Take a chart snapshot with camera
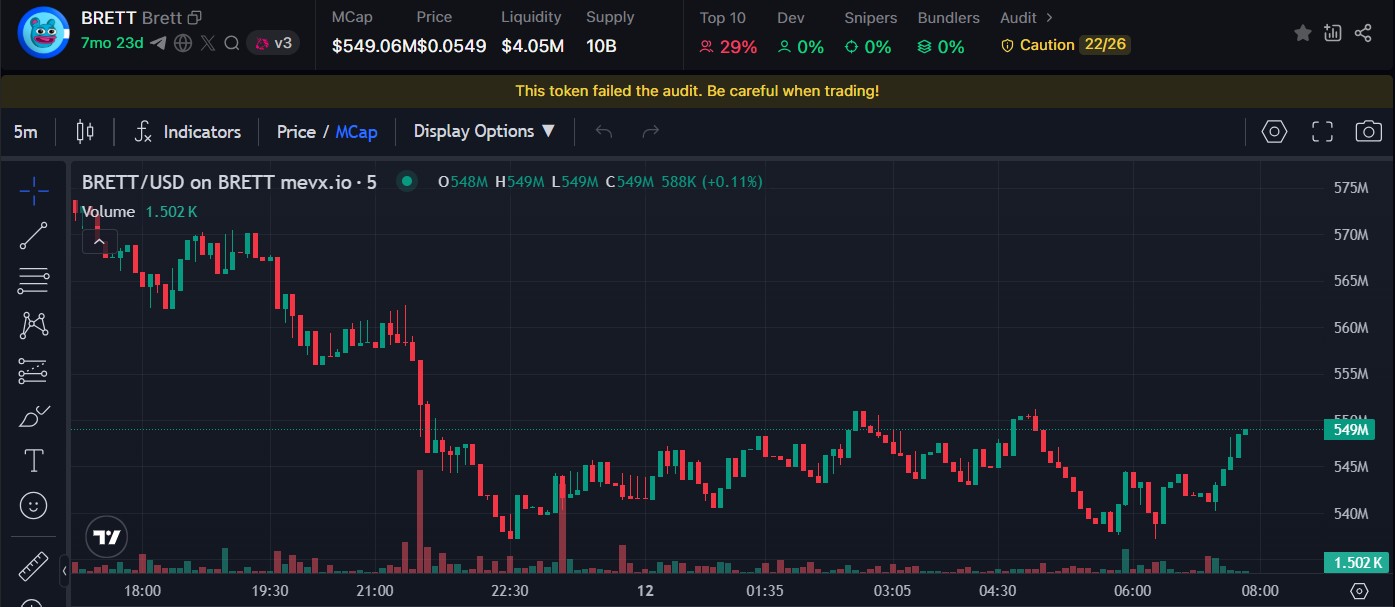The height and width of the screenshot is (607, 1395). point(1368,131)
